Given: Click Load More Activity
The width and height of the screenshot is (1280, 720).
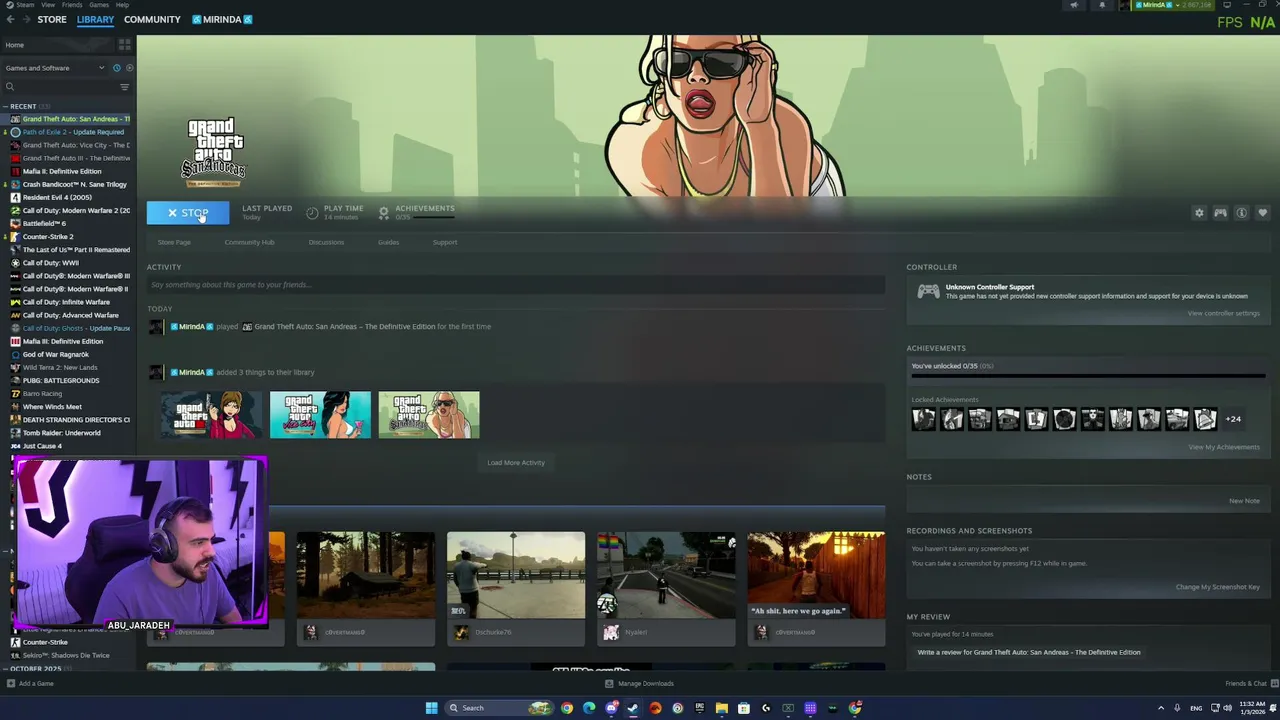Looking at the screenshot, I should pyautogui.click(x=516, y=462).
